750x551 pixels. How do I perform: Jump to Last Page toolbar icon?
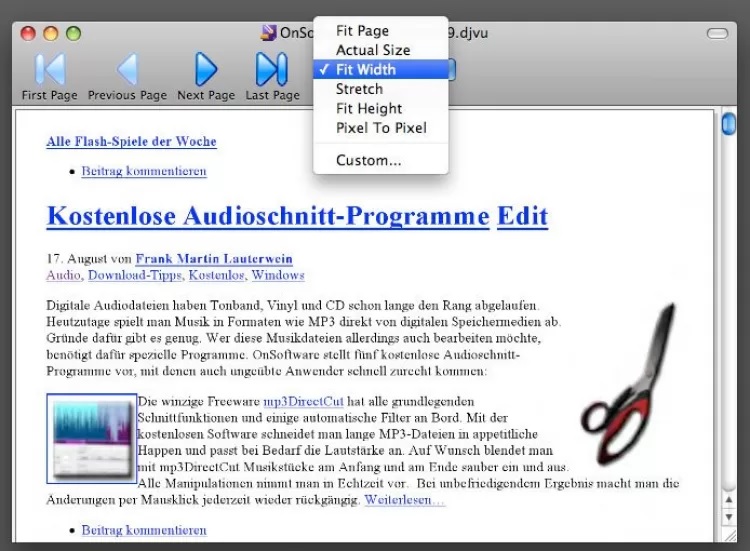272,69
